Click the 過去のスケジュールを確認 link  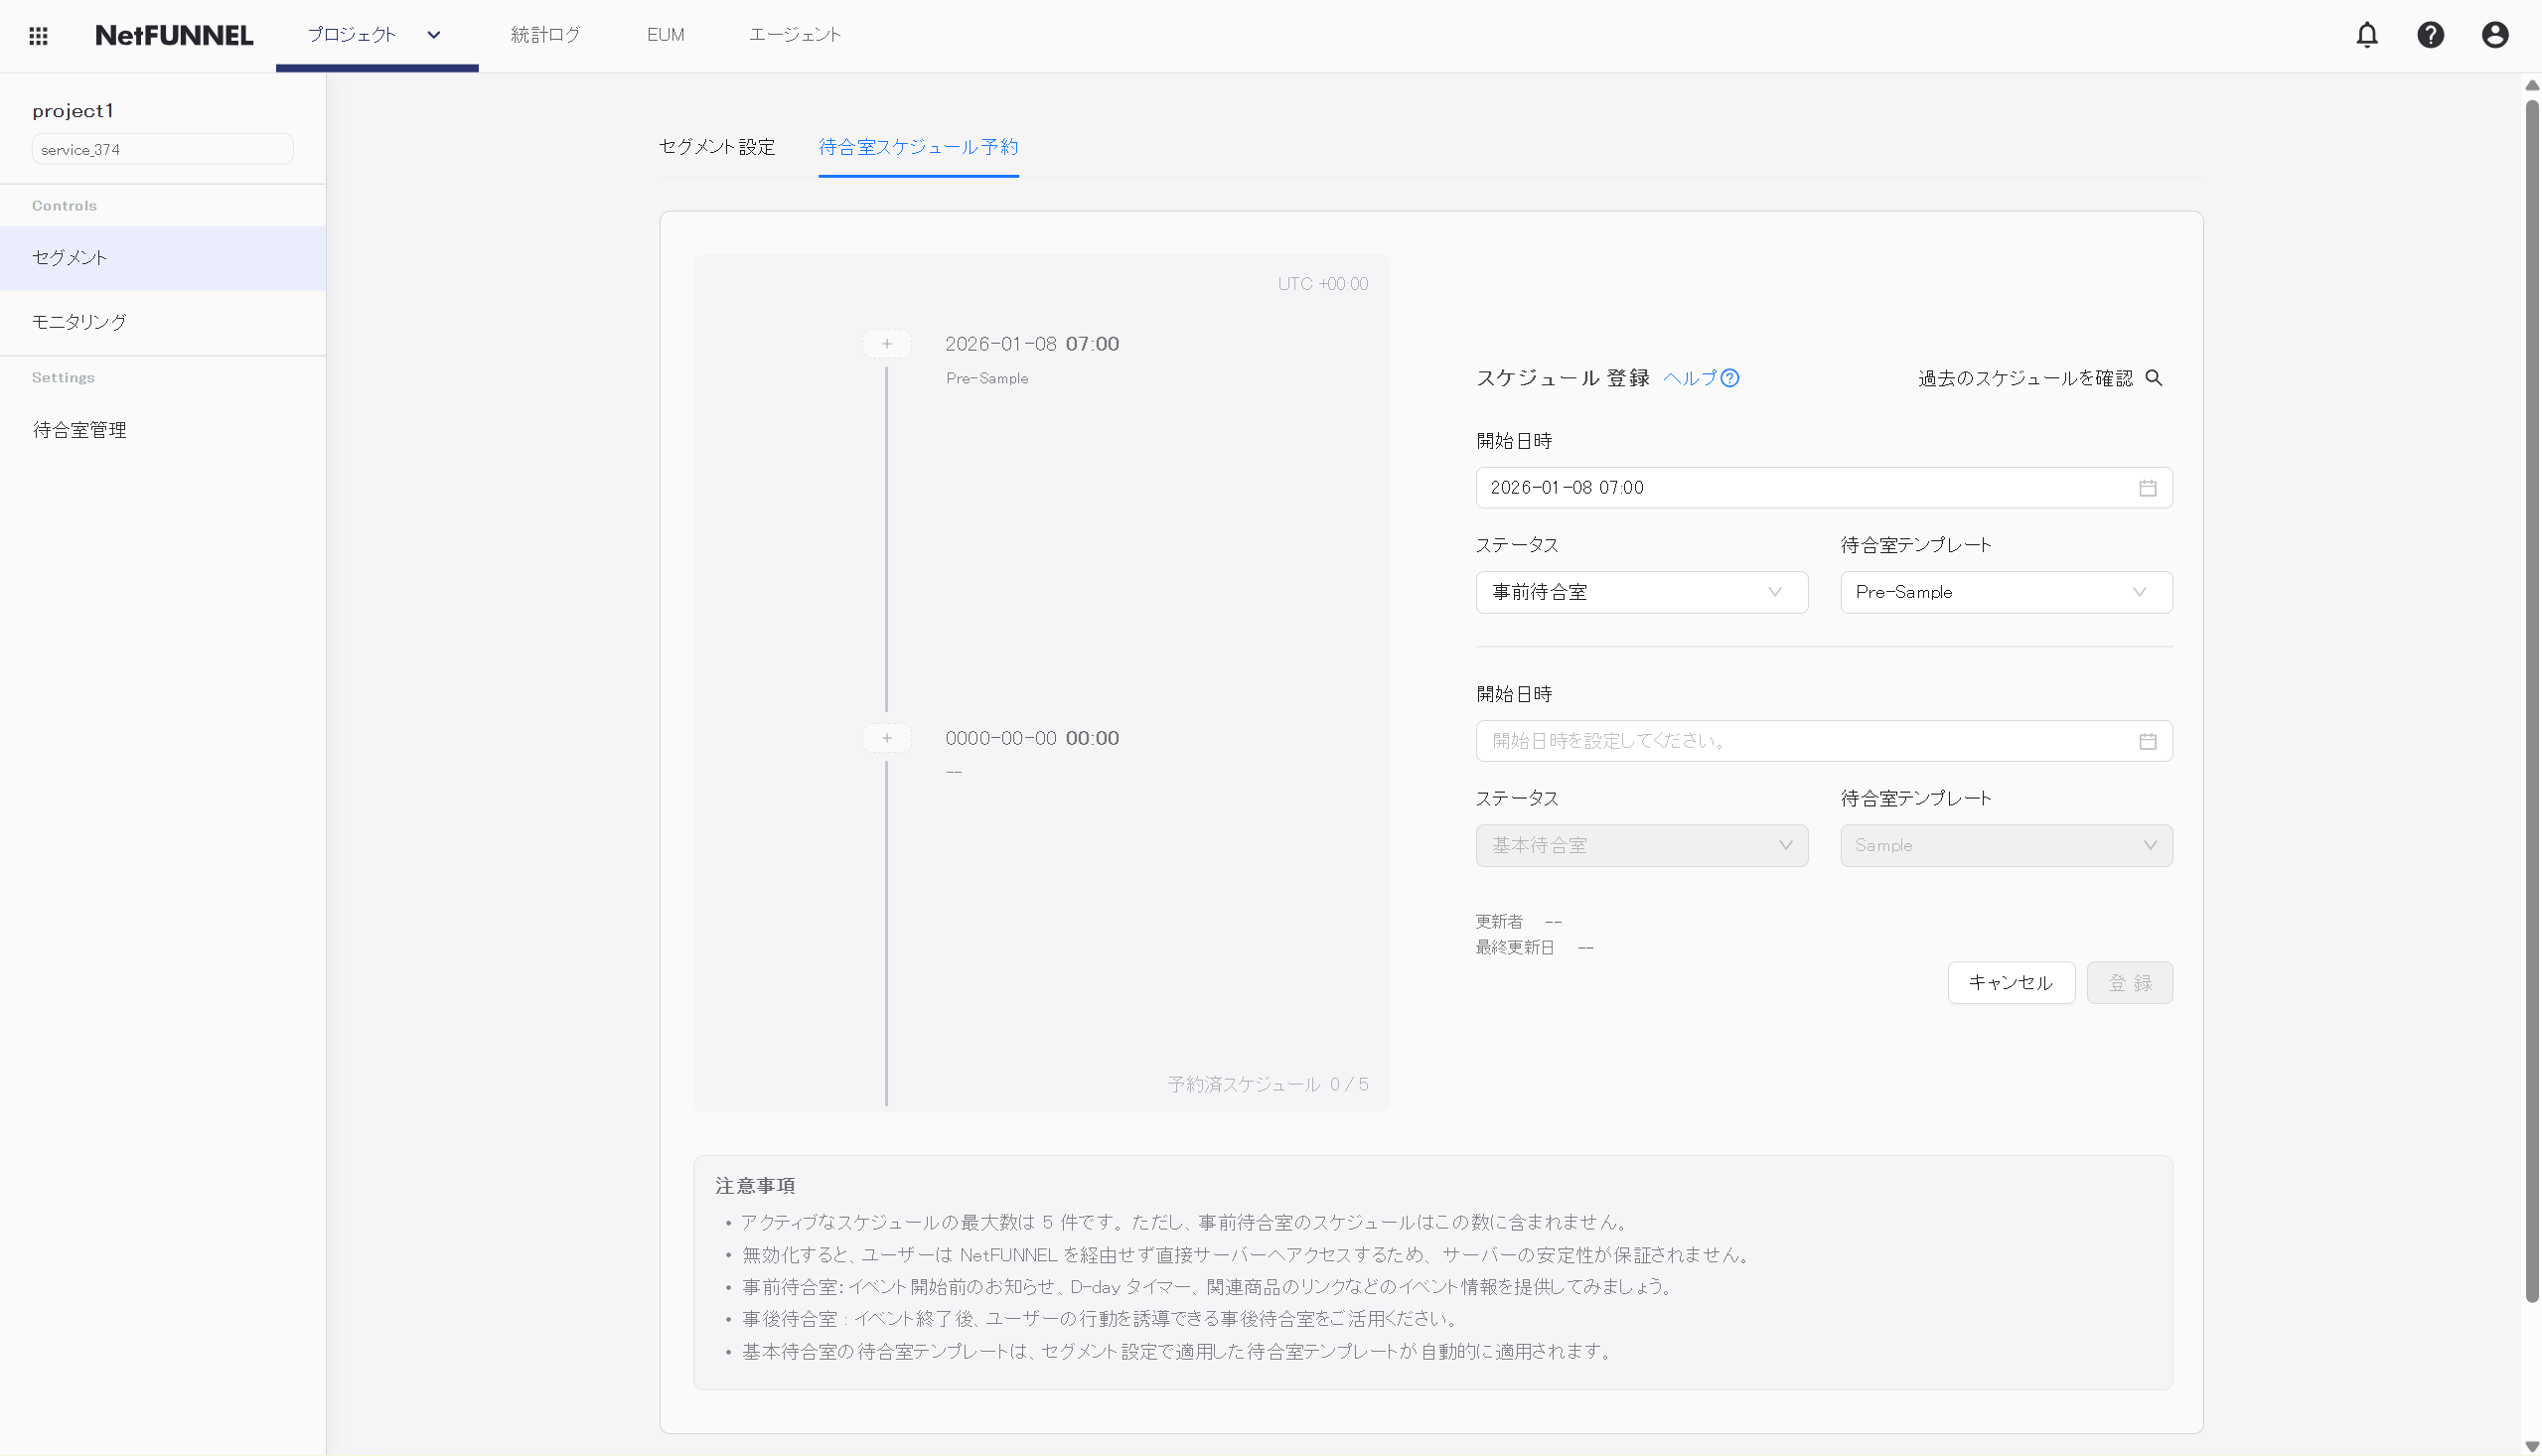pyautogui.click(x=2024, y=378)
